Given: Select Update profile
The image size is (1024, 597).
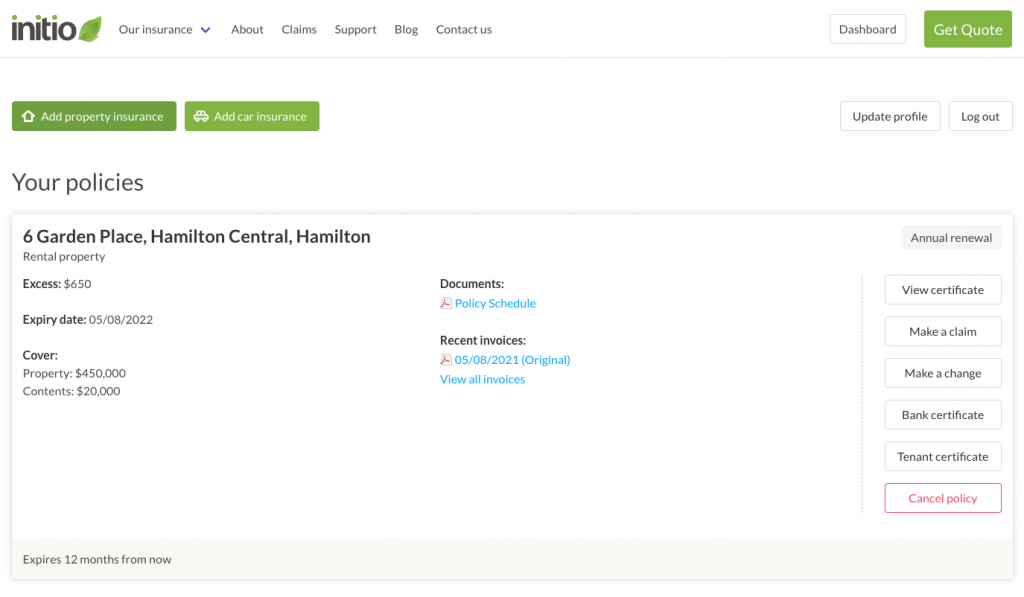Looking at the screenshot, I should (889, 116).
